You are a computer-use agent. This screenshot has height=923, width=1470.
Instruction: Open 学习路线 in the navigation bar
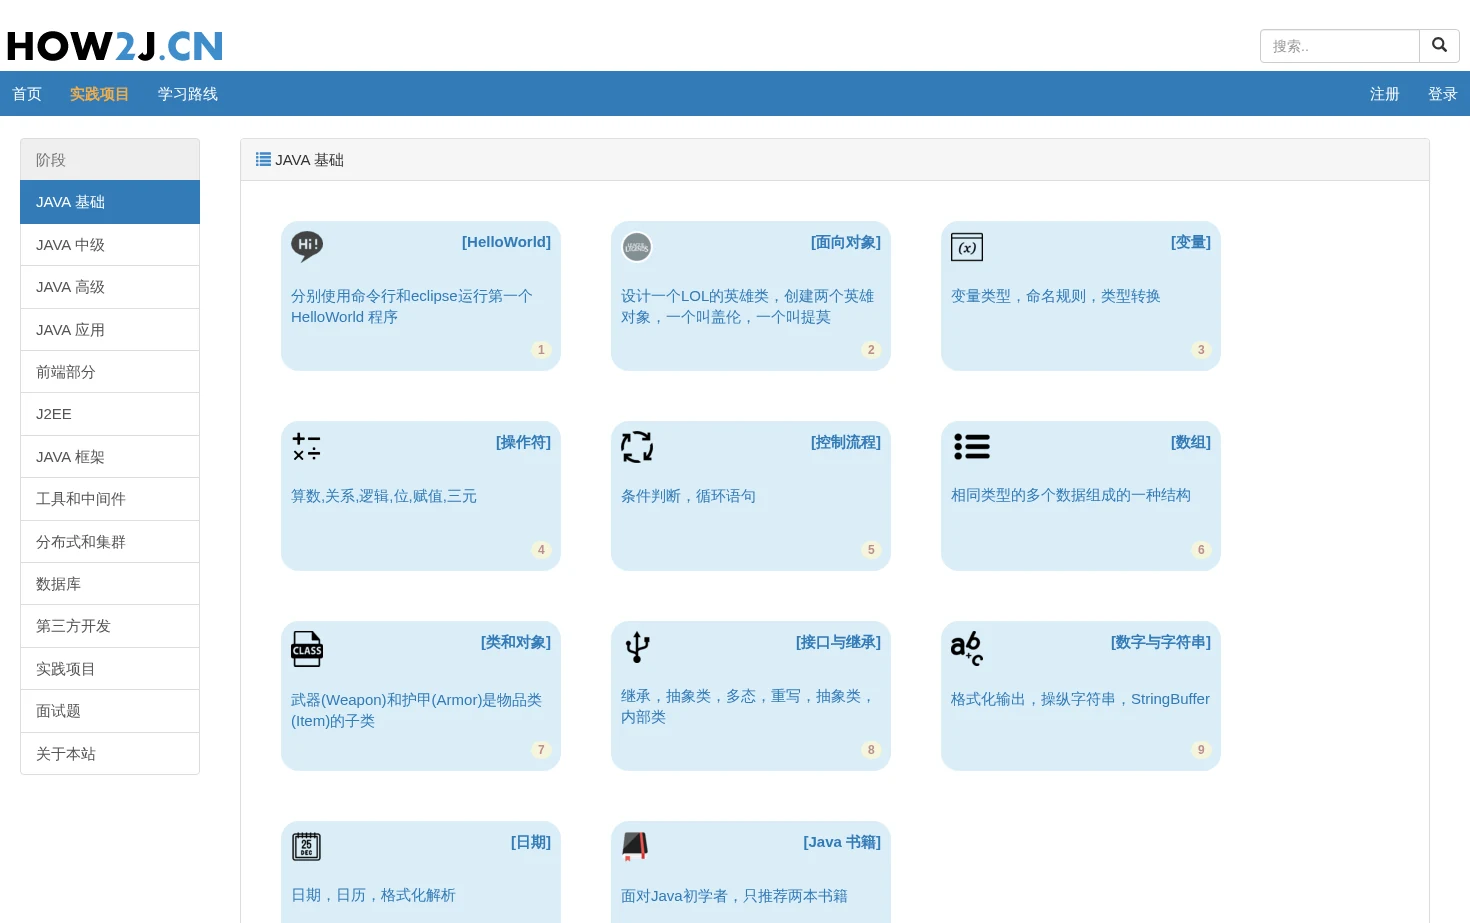click(188, 94)
